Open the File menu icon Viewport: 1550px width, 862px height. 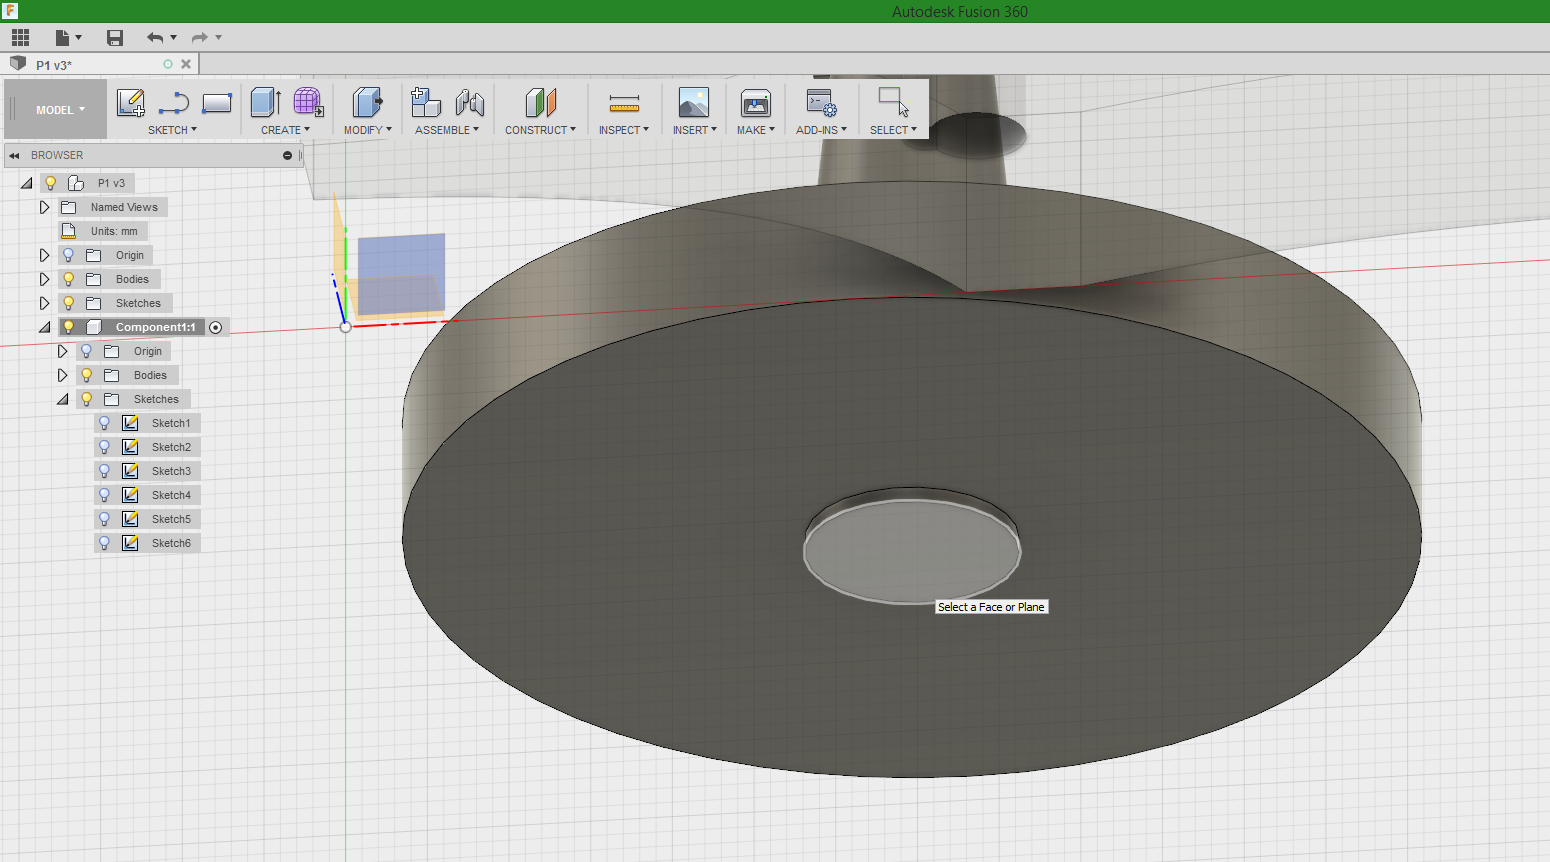coord(67,38)
